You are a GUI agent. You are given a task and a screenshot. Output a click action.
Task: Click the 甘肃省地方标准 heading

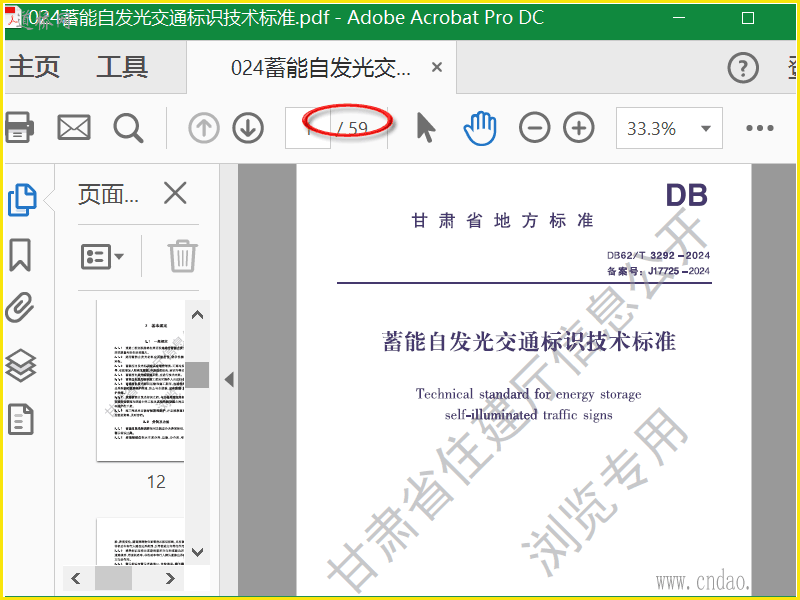click(x=503, y=220)
